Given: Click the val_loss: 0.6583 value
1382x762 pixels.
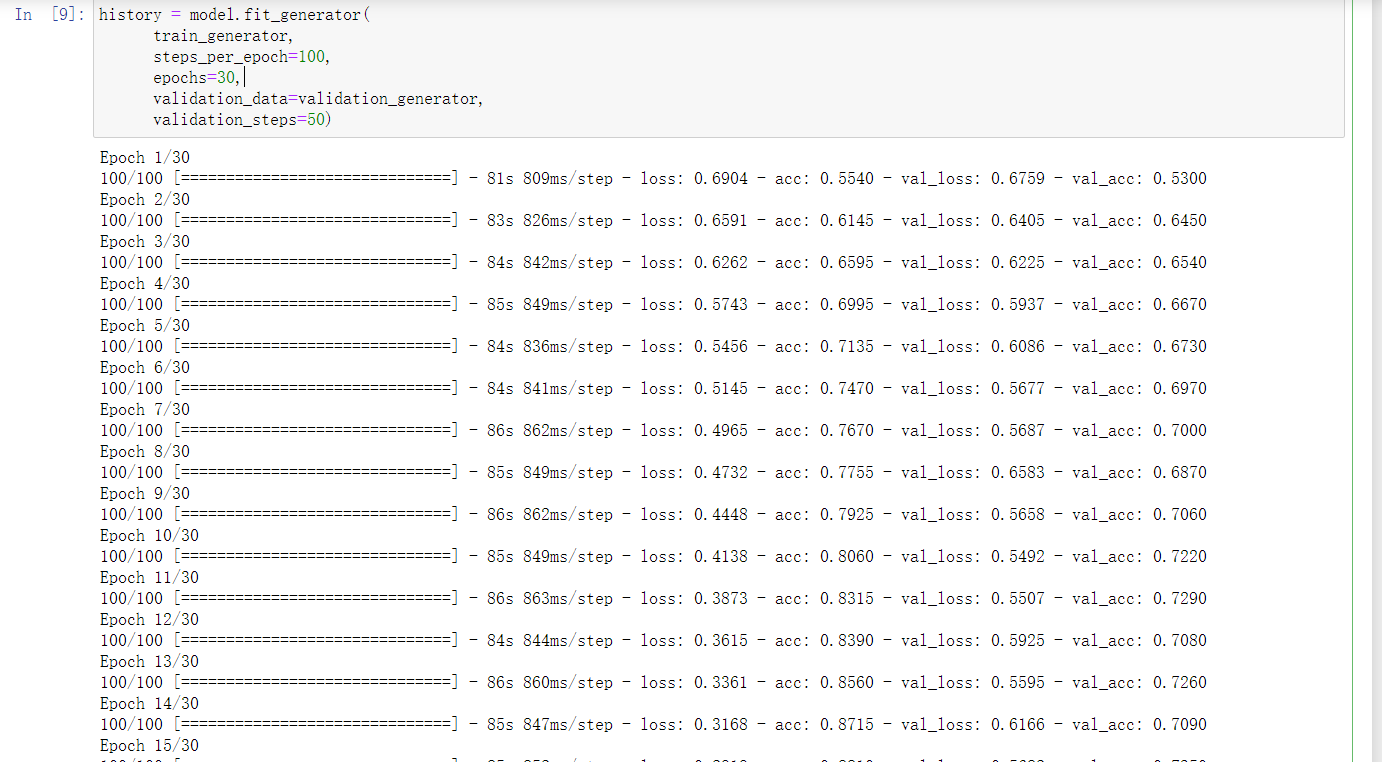Looking at the screenshot, I should [973, 473].
